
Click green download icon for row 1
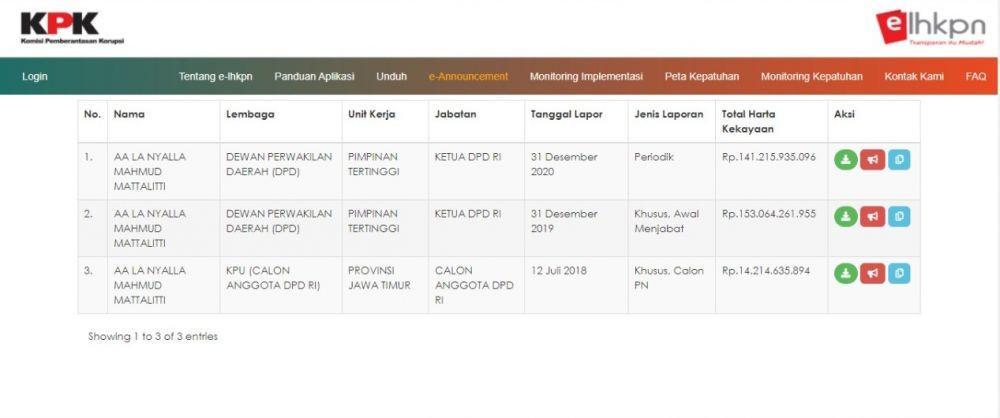click(846, 160)
